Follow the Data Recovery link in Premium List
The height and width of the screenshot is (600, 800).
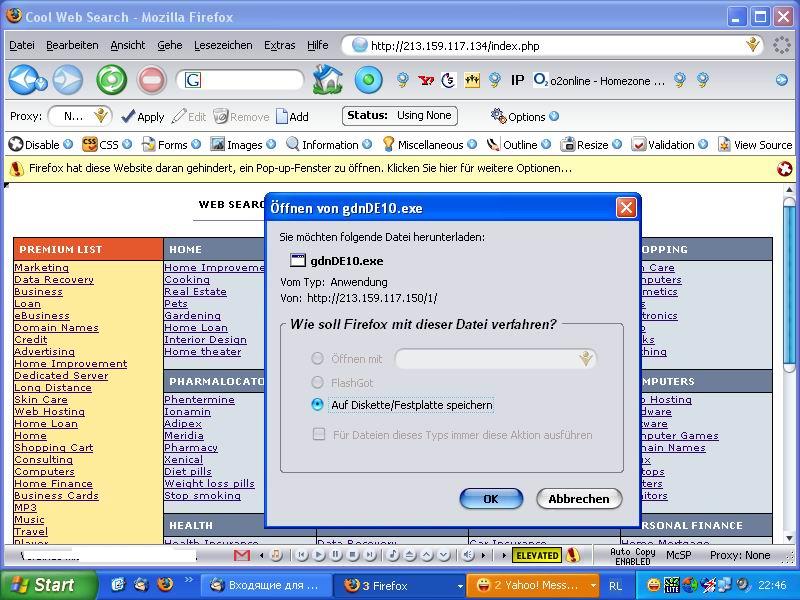(x=54, y=280)
